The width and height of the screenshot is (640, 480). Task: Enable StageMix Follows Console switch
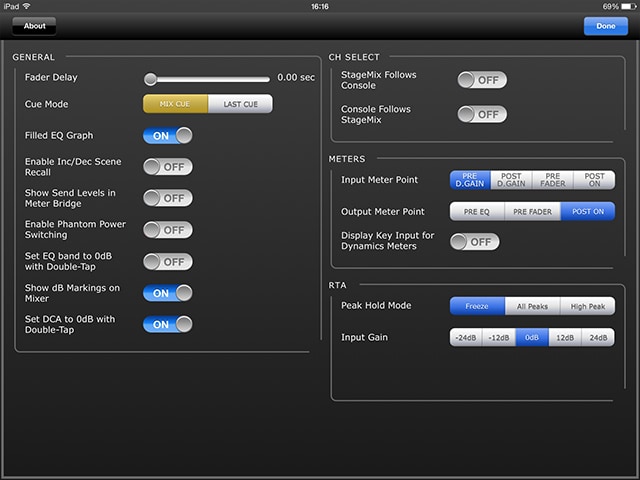click(481, 80)
